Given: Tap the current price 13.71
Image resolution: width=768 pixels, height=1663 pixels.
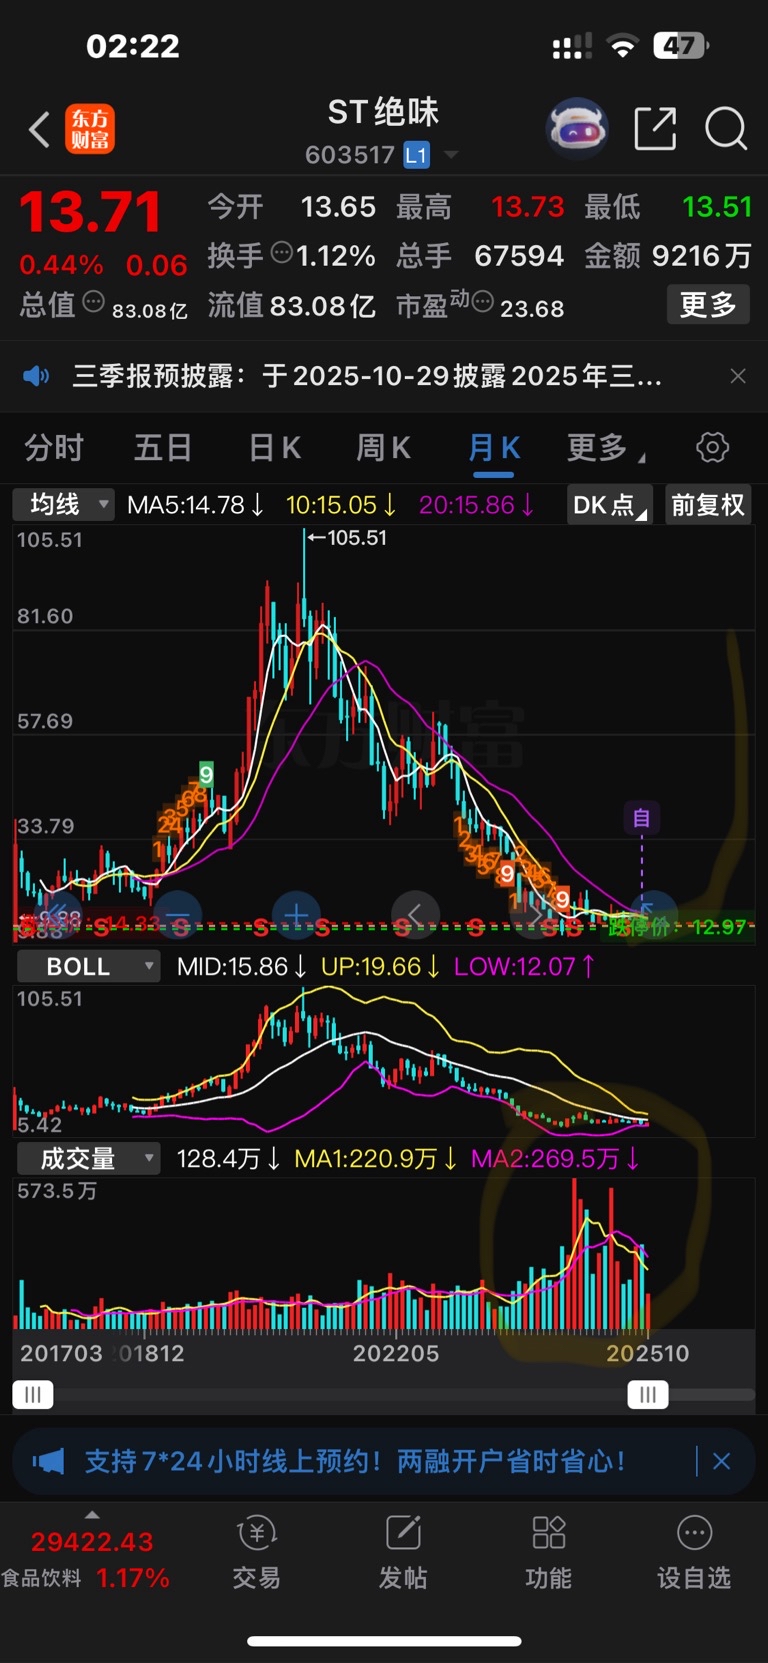Looking at the screenshot, I should pyautogui.click(x=90, y=211).
